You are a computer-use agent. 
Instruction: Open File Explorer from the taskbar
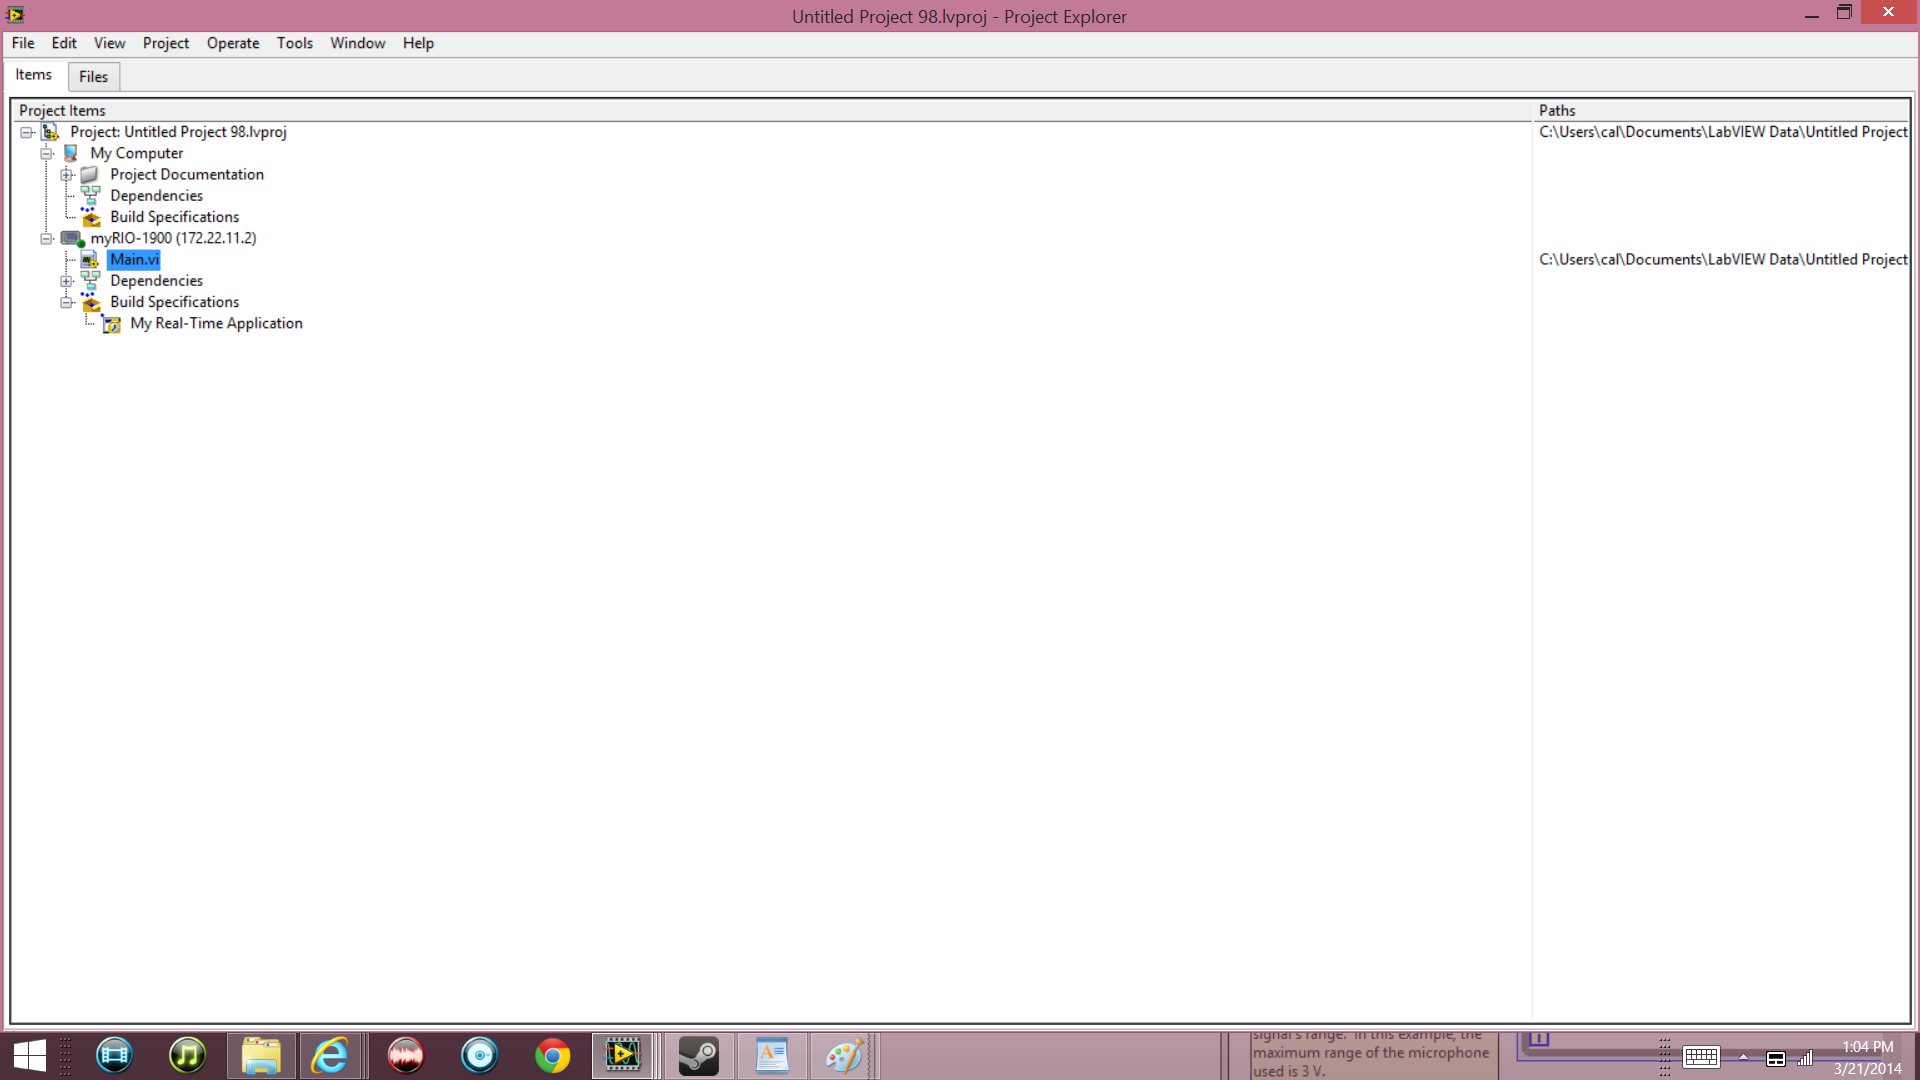click(x=261, y=1056)
